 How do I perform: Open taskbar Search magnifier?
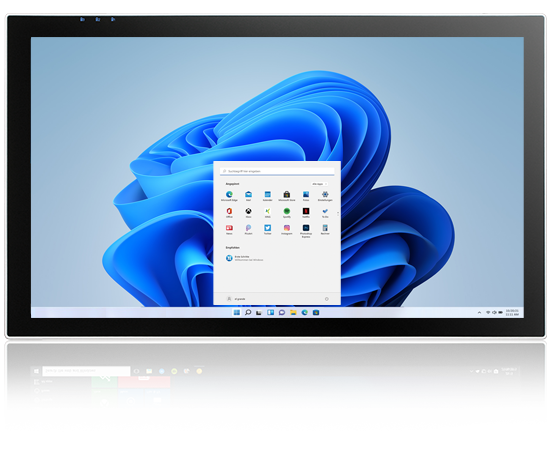(248, 312)
